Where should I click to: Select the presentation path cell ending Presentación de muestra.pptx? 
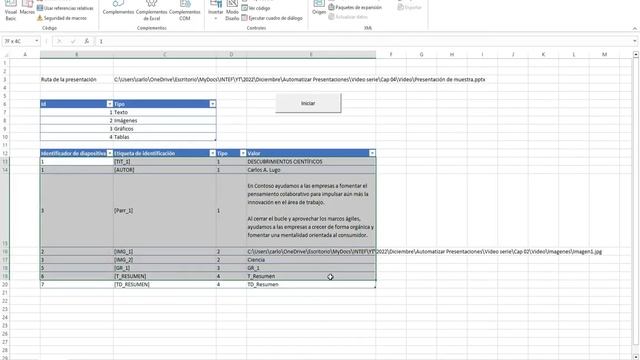[x=300, y=80]
